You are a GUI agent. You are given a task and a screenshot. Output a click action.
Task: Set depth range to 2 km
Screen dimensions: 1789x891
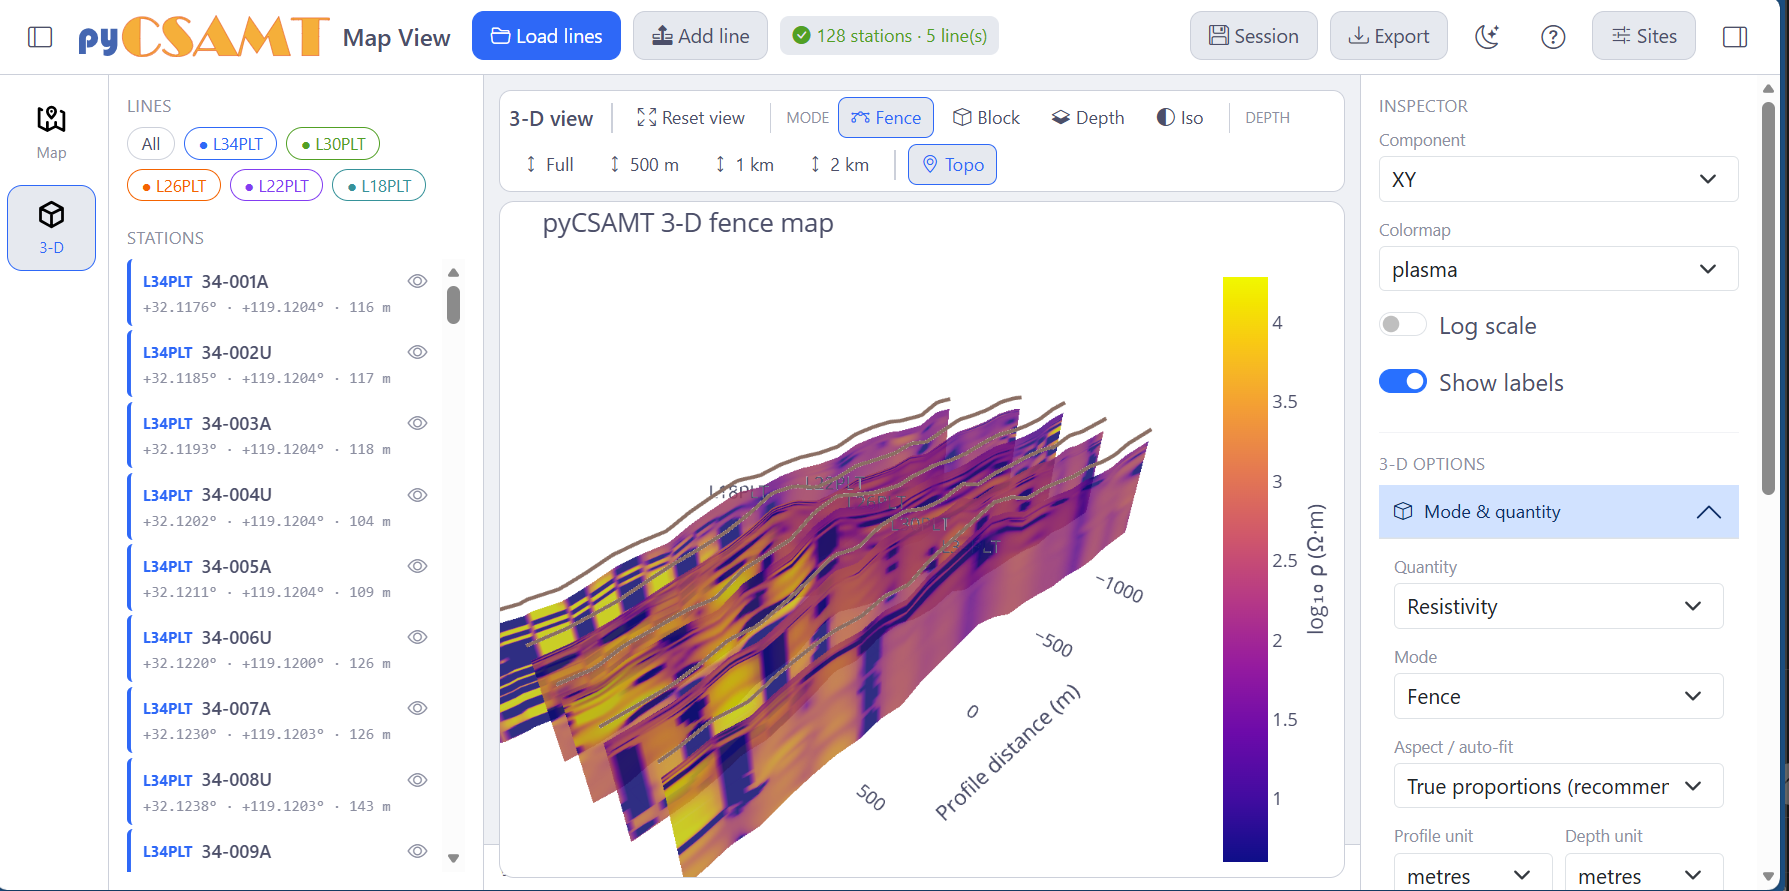839,165
